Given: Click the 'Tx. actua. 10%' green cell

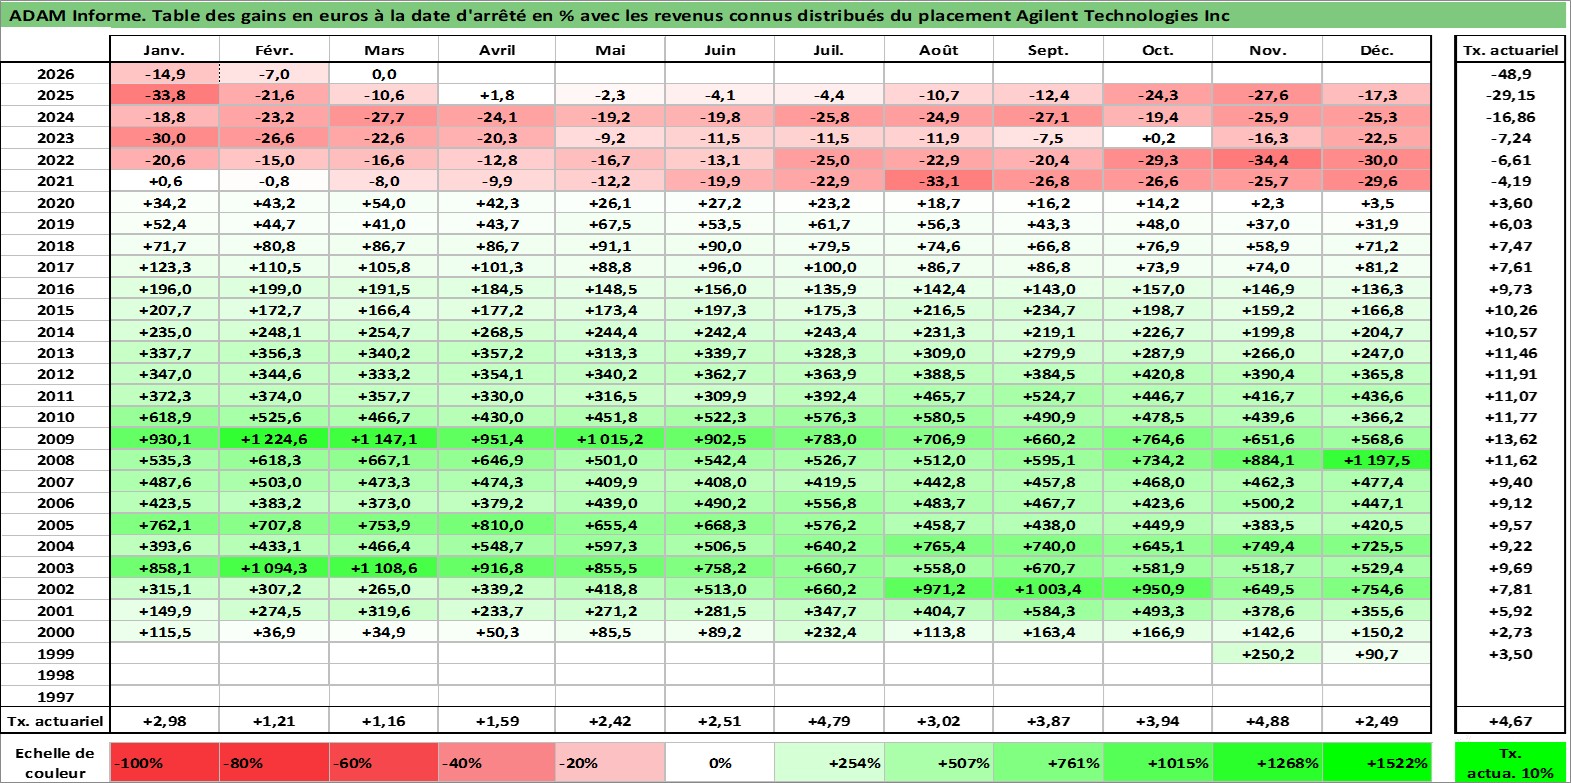Looking at the screenshot, I should coord(1510,762).
